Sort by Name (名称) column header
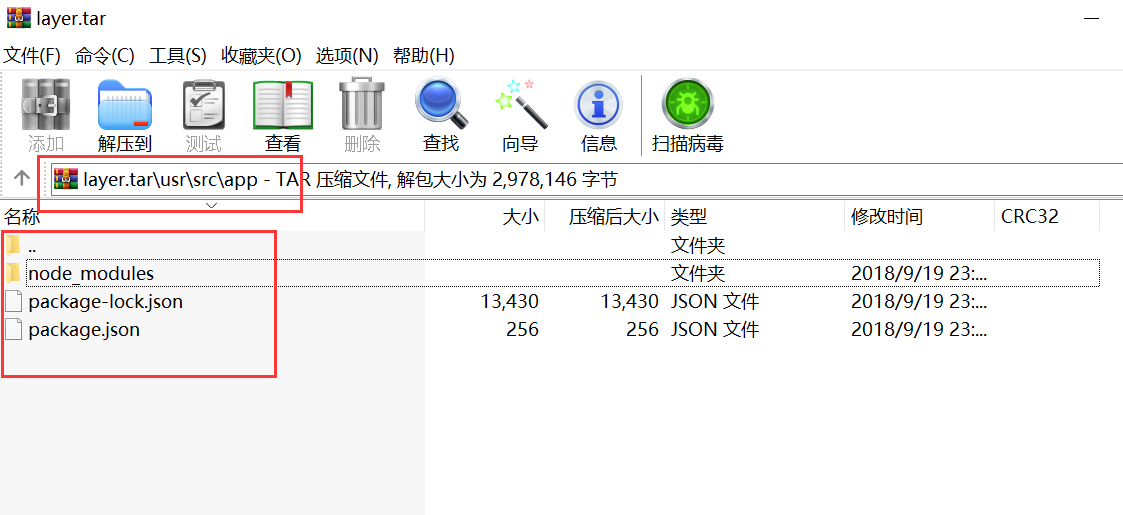 coord(24,217)
